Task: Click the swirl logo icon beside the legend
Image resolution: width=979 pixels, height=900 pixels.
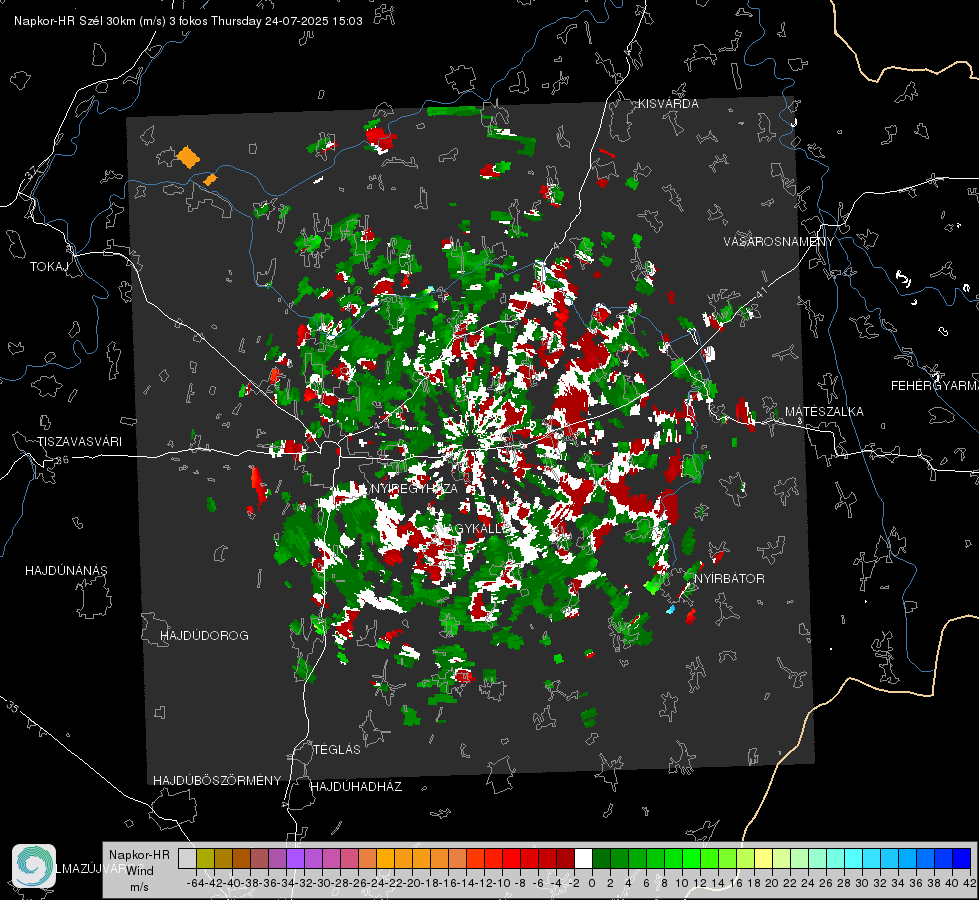Action: point(34,866)
